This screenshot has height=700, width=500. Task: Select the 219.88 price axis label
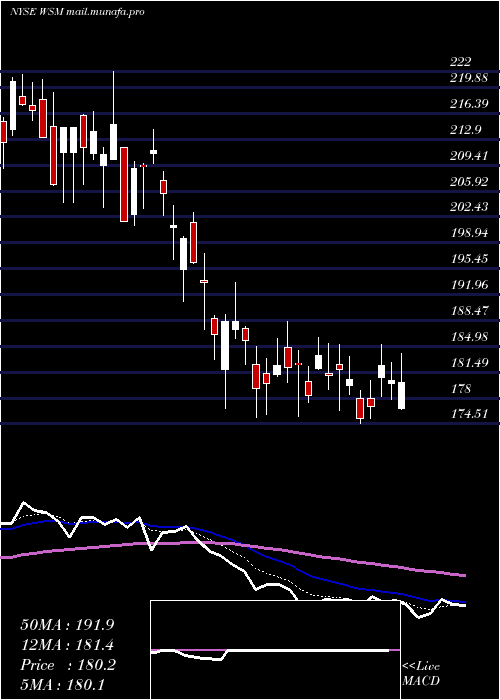tap(469, 78)
